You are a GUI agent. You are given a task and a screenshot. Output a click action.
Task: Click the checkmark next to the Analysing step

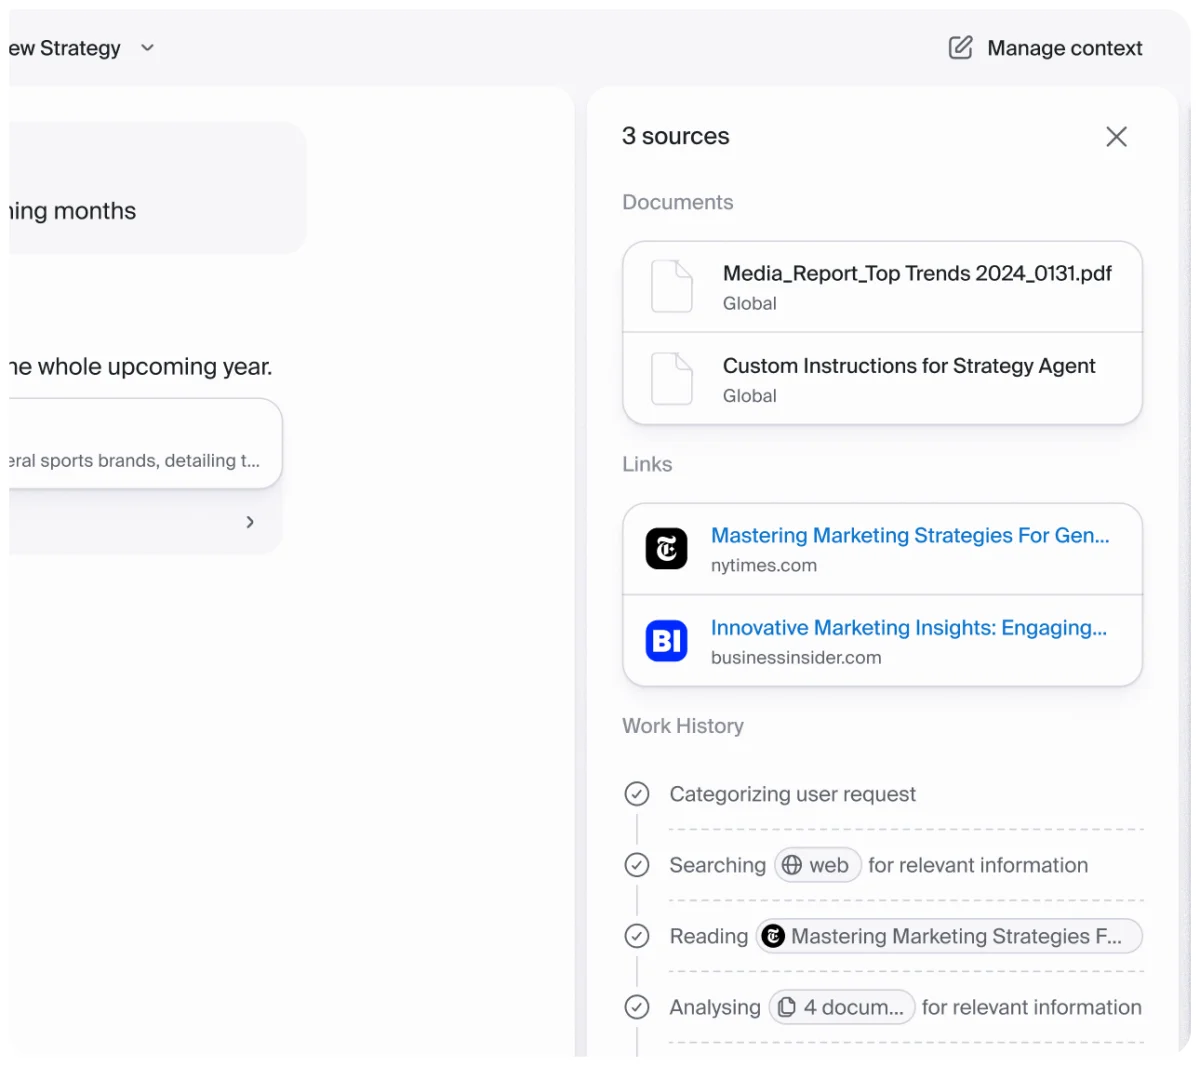click(637, 1007)
